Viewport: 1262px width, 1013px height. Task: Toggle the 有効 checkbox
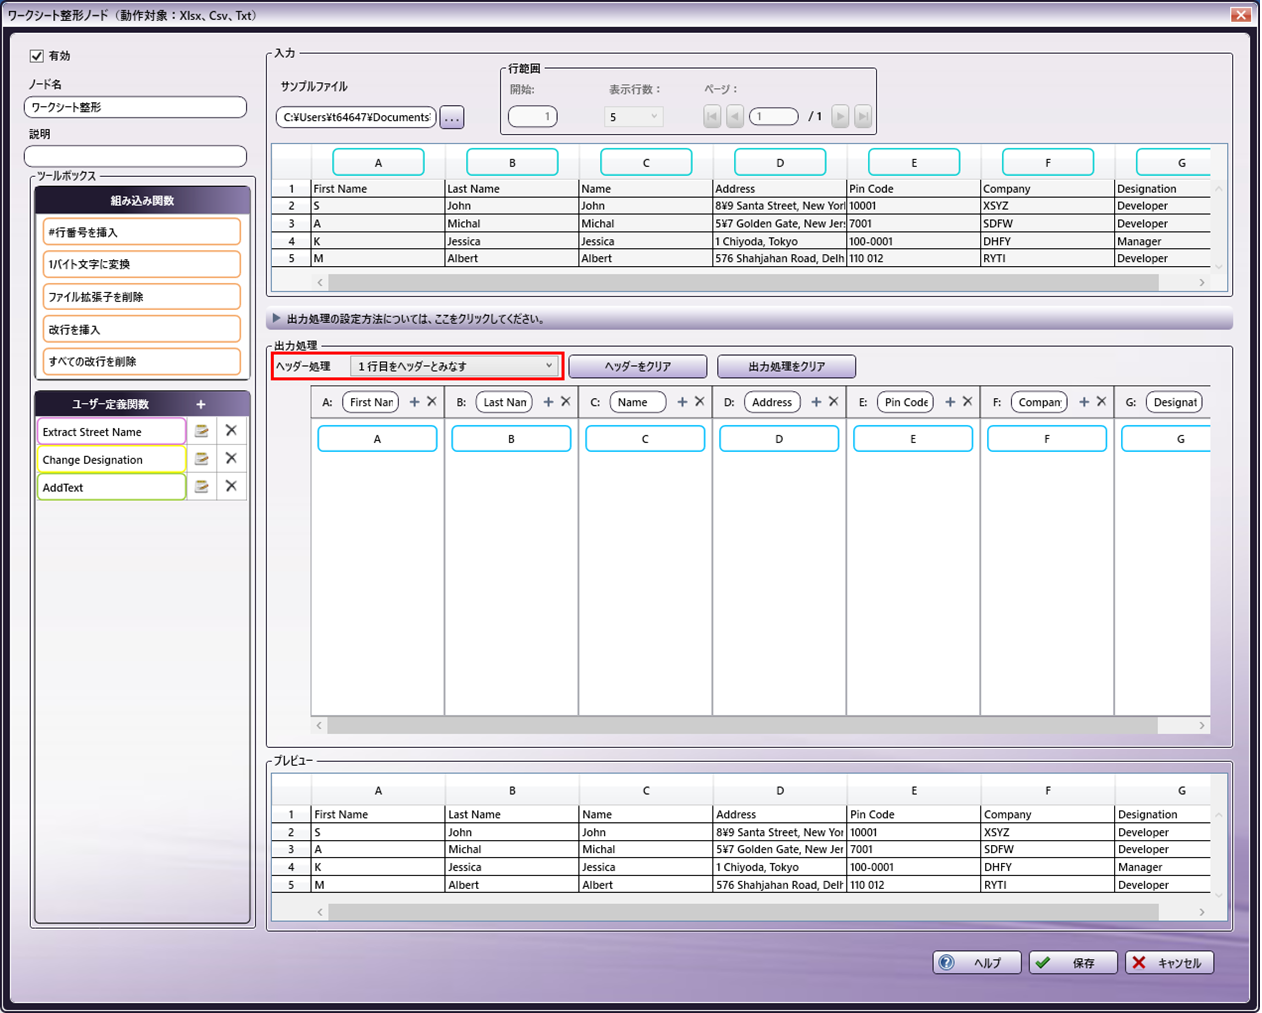point(37,56)
